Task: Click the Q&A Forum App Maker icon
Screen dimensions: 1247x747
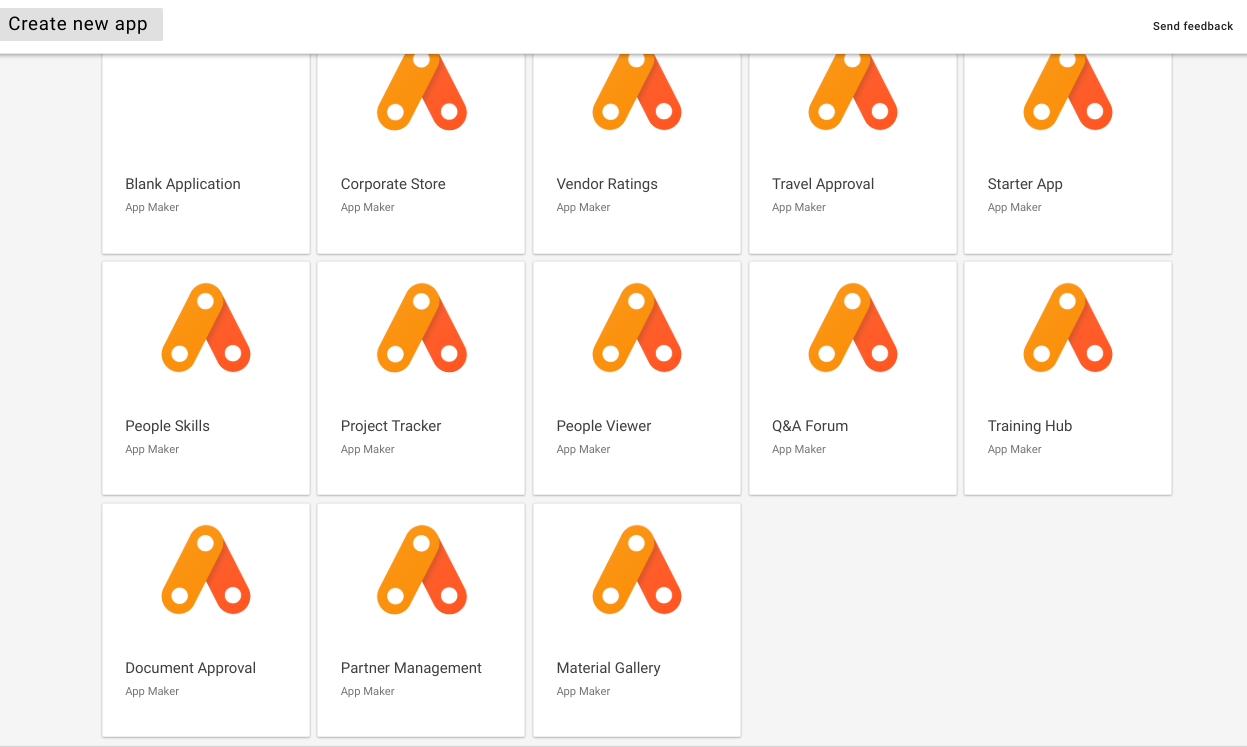Action: [853, 328]
